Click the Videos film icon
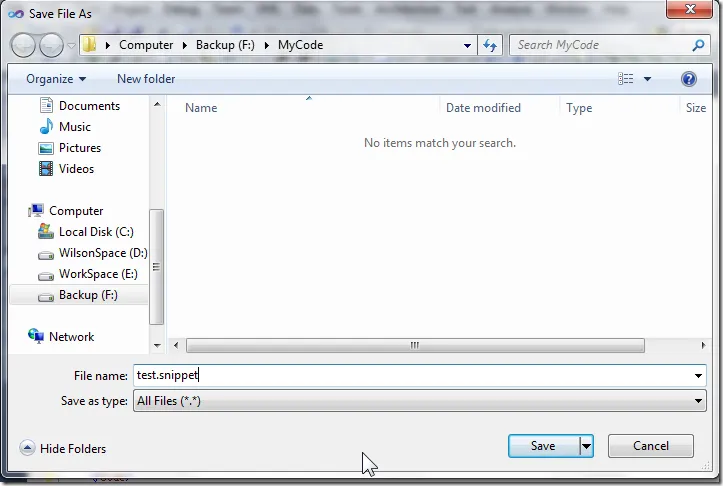 (46, 169)
